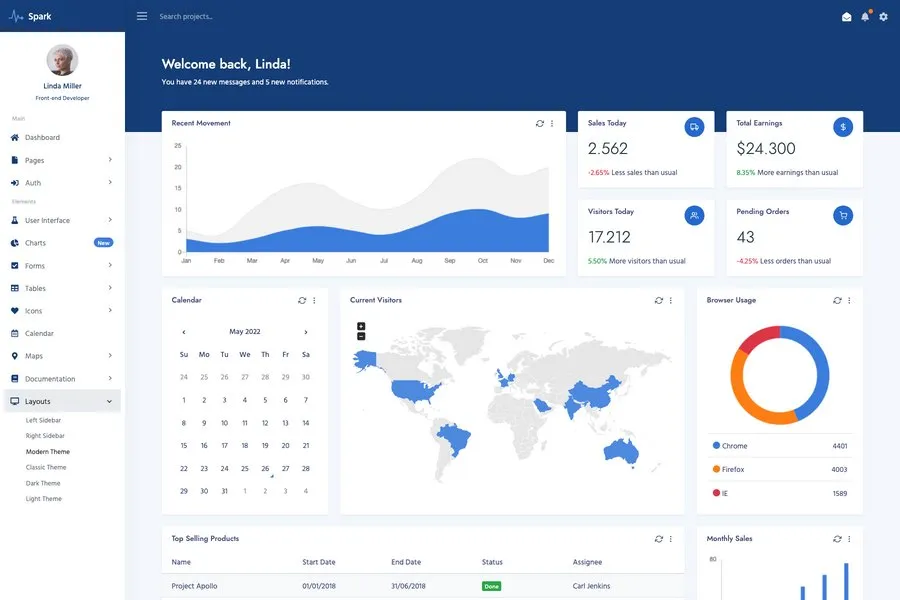
Task: Open the settings gear icon
Action: point(883,17)
